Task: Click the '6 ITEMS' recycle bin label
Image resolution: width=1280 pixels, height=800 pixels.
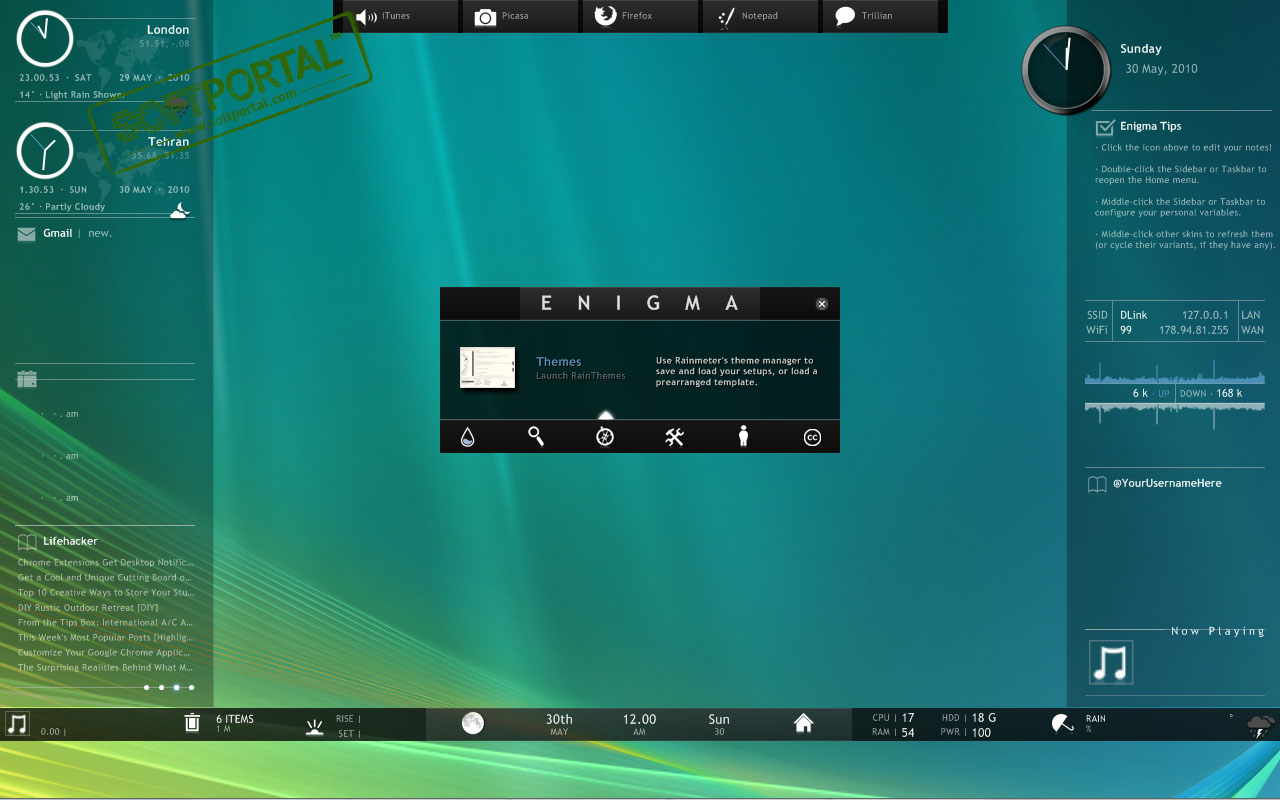Action: [235, 719]
